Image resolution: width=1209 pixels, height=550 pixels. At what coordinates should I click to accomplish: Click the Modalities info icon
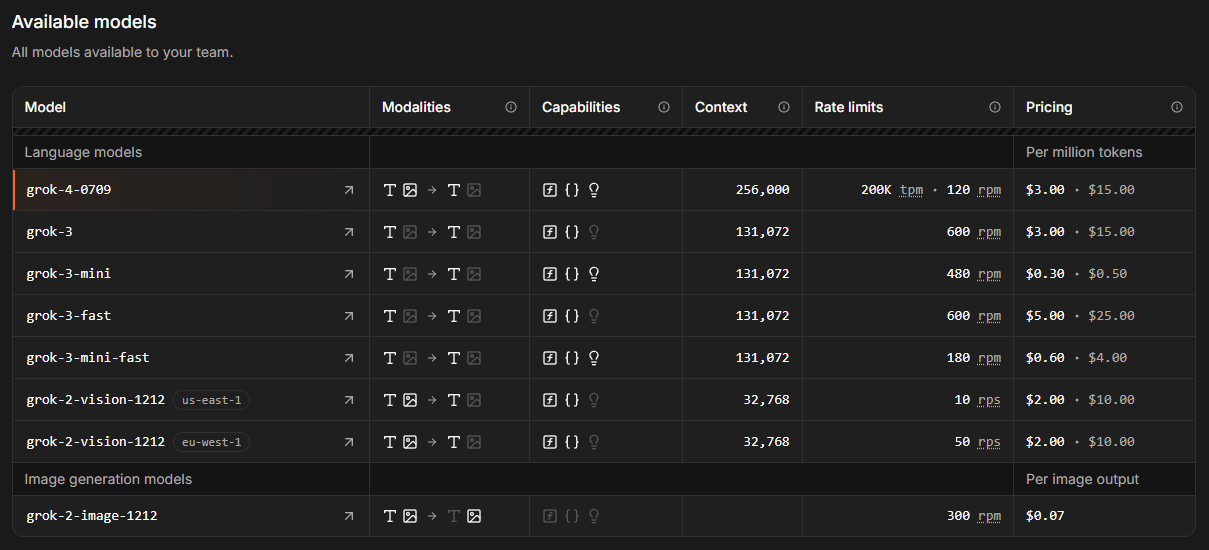pyautogui.click(x=511, y=107)
